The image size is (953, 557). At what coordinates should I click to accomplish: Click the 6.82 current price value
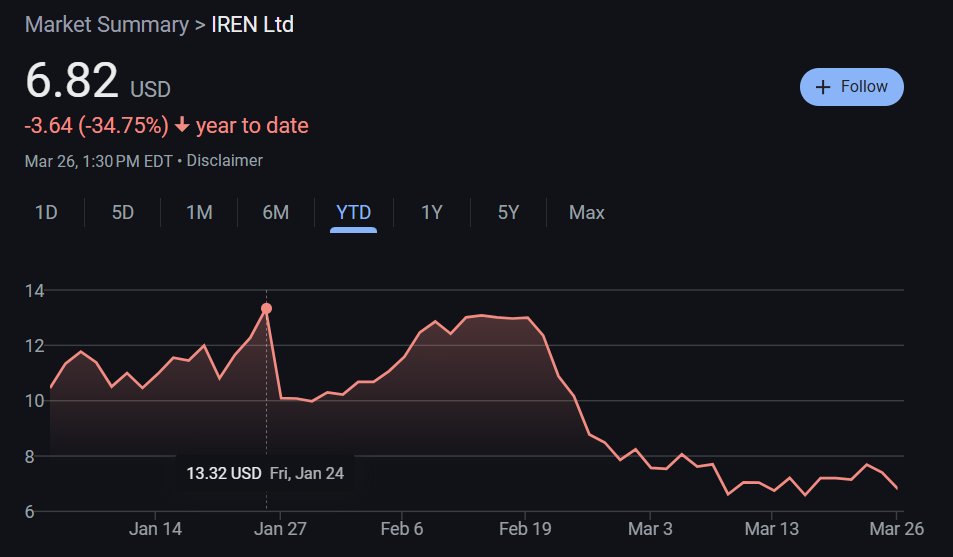tap(72, 80)
